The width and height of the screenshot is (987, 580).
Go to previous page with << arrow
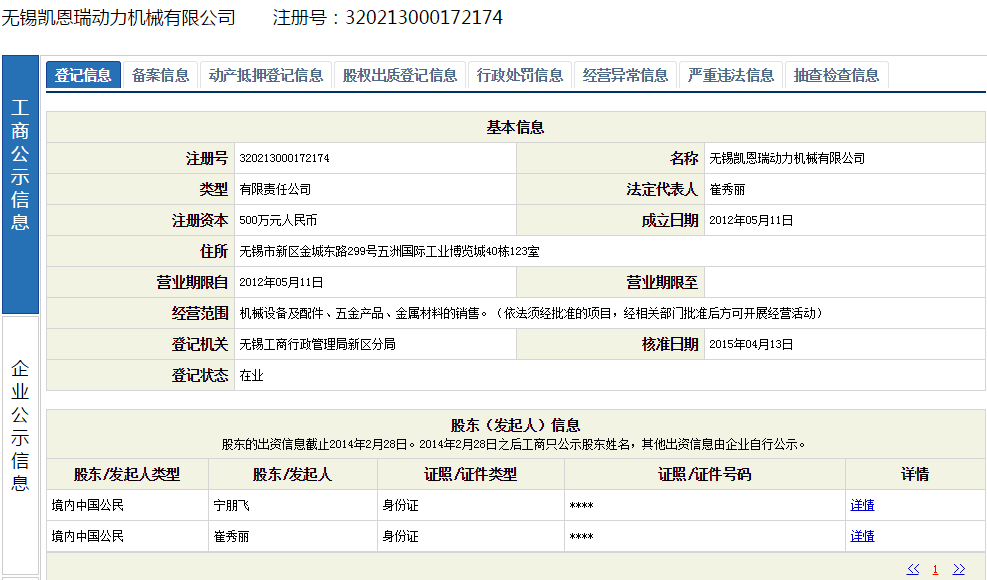pos(913,569)
